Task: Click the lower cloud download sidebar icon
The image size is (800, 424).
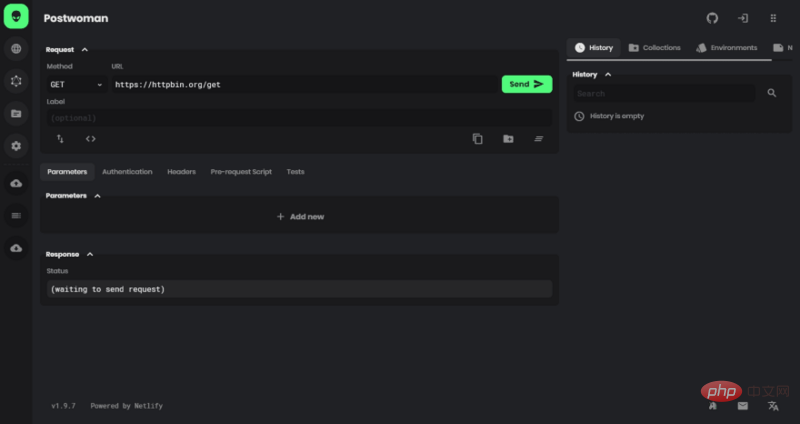Action: tap(16, 248)
